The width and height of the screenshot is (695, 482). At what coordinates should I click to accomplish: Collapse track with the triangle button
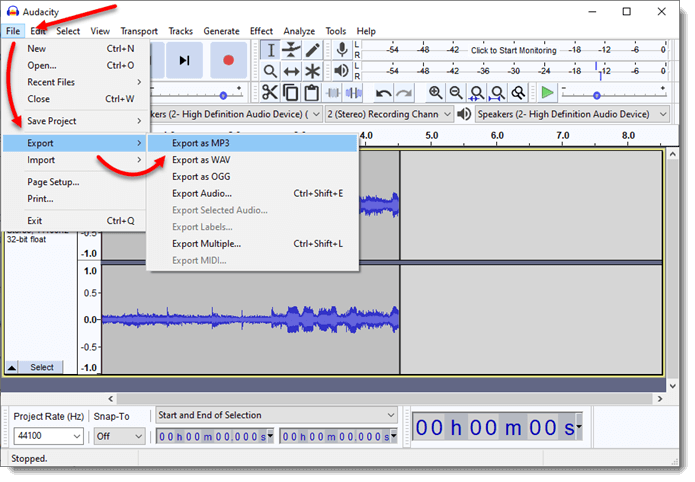pos(12,368)
